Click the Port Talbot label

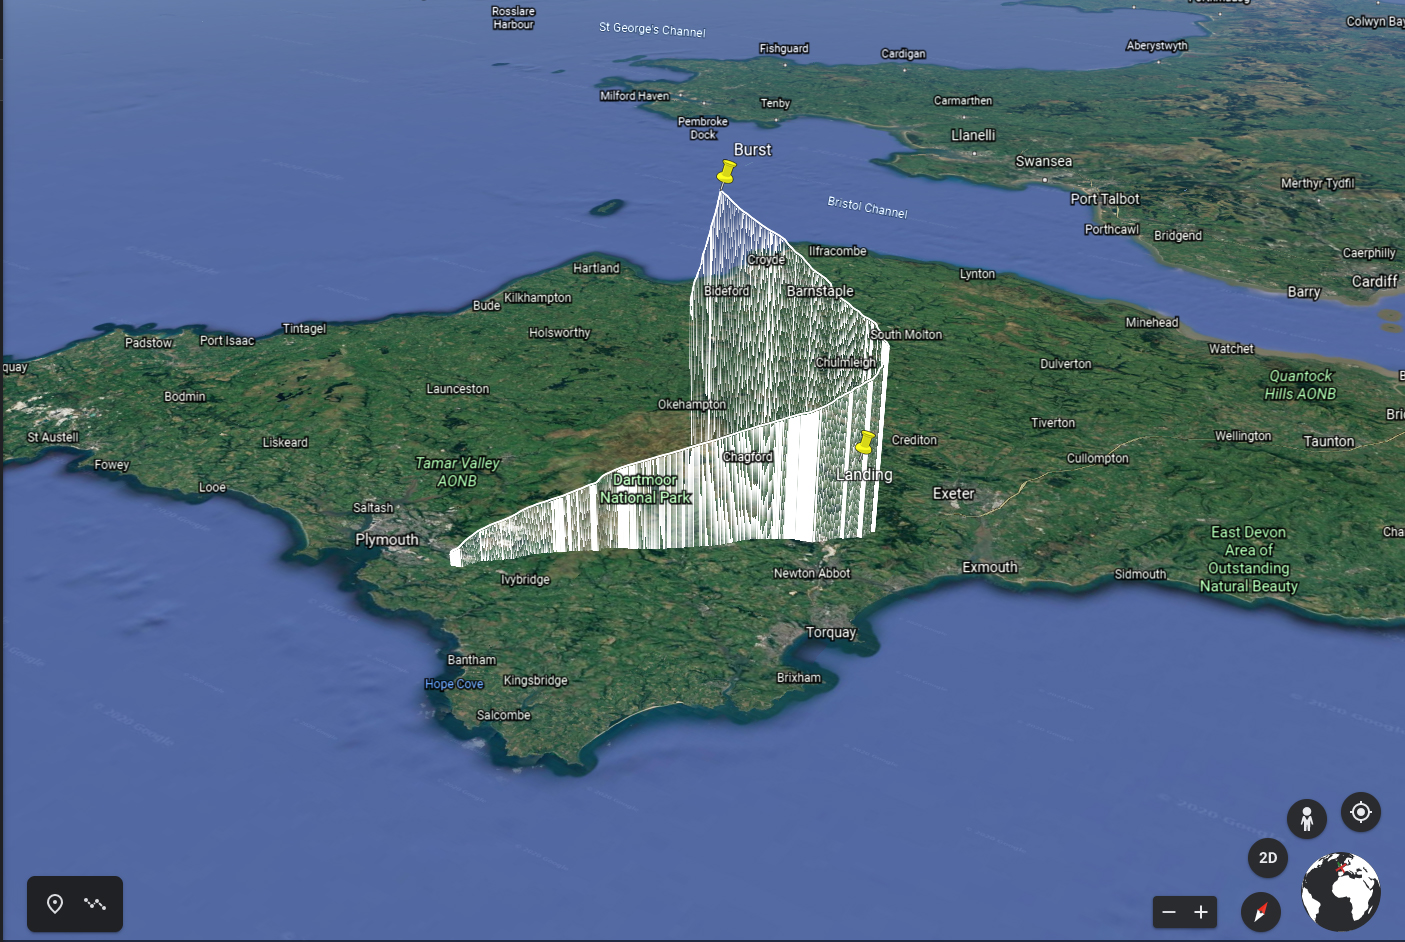pos(1105,199)
